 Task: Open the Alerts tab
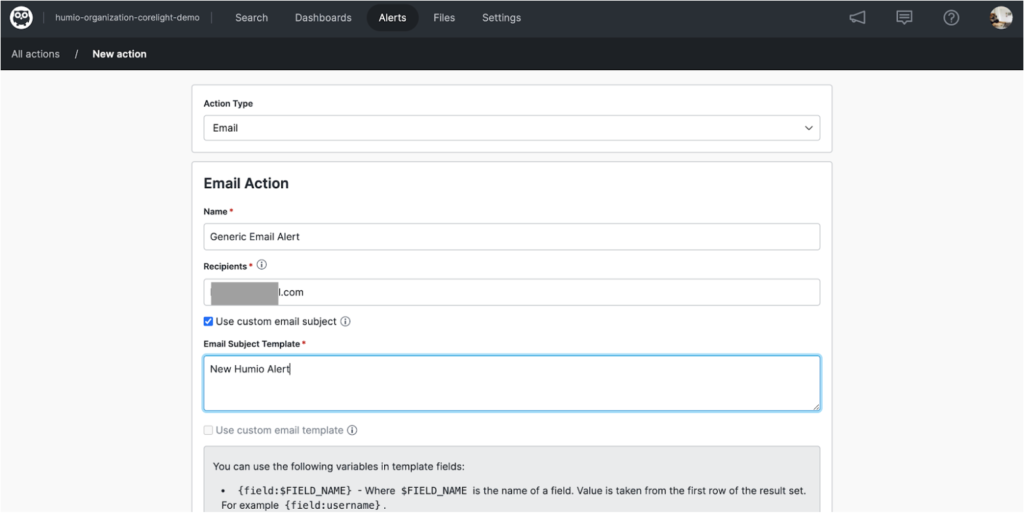(392, 18)
